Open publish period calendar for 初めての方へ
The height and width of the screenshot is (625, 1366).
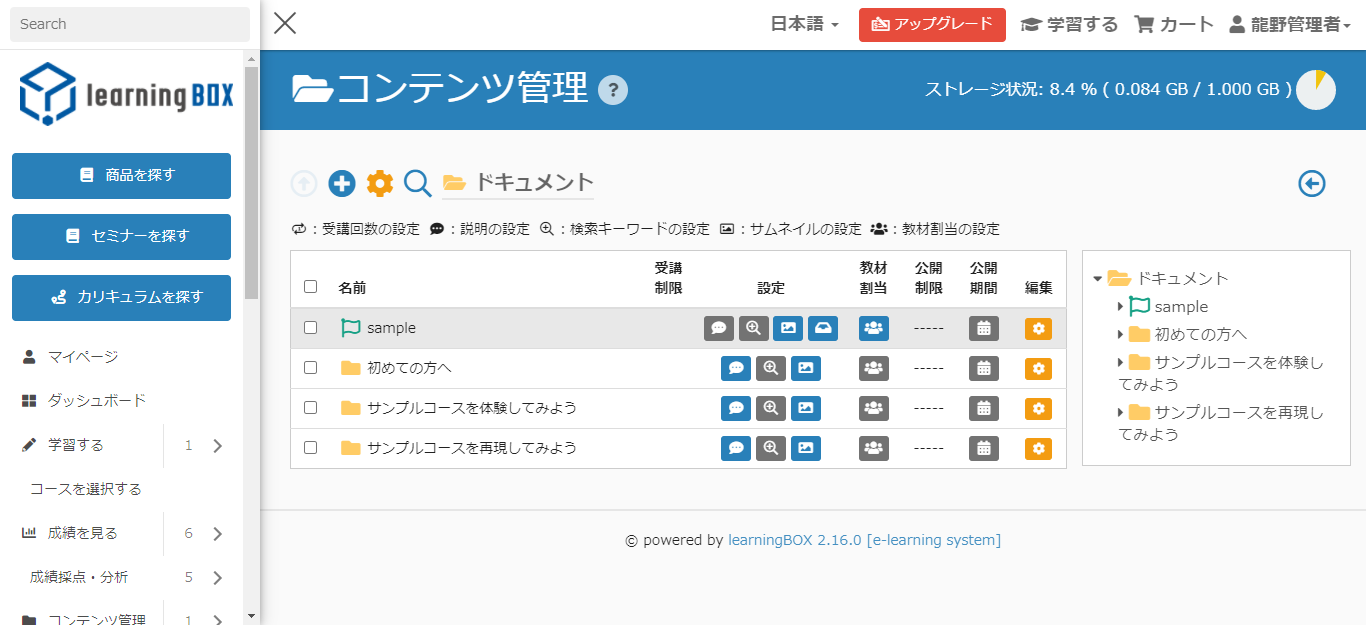(x=983, y=368)
